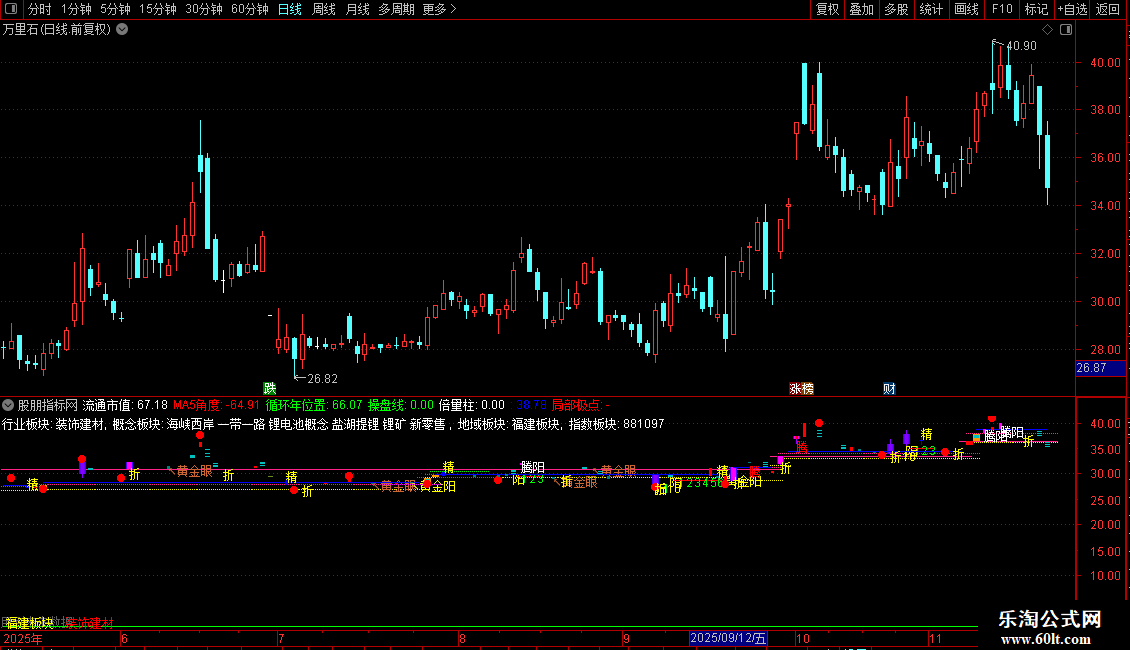Open the 多股 multi-stock view
Viewport: 1130px width, 650px height.
[x=896, y=9]
